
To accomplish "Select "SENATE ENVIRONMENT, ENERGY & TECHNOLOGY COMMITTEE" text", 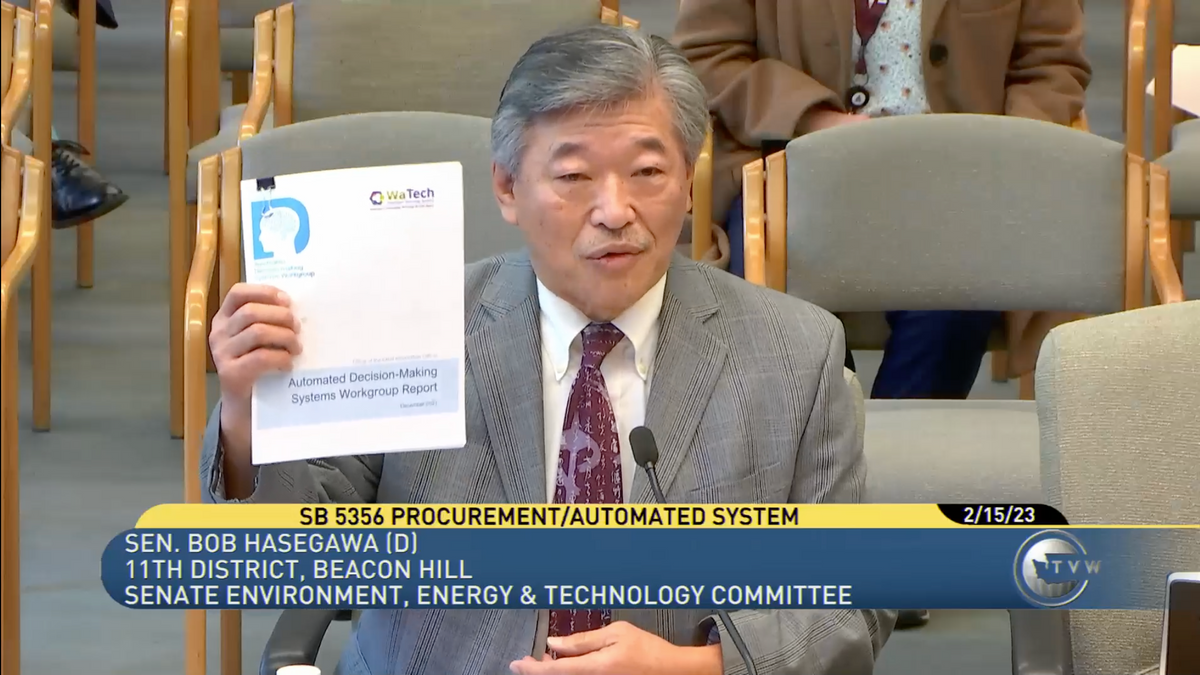I will pos(488,596).
